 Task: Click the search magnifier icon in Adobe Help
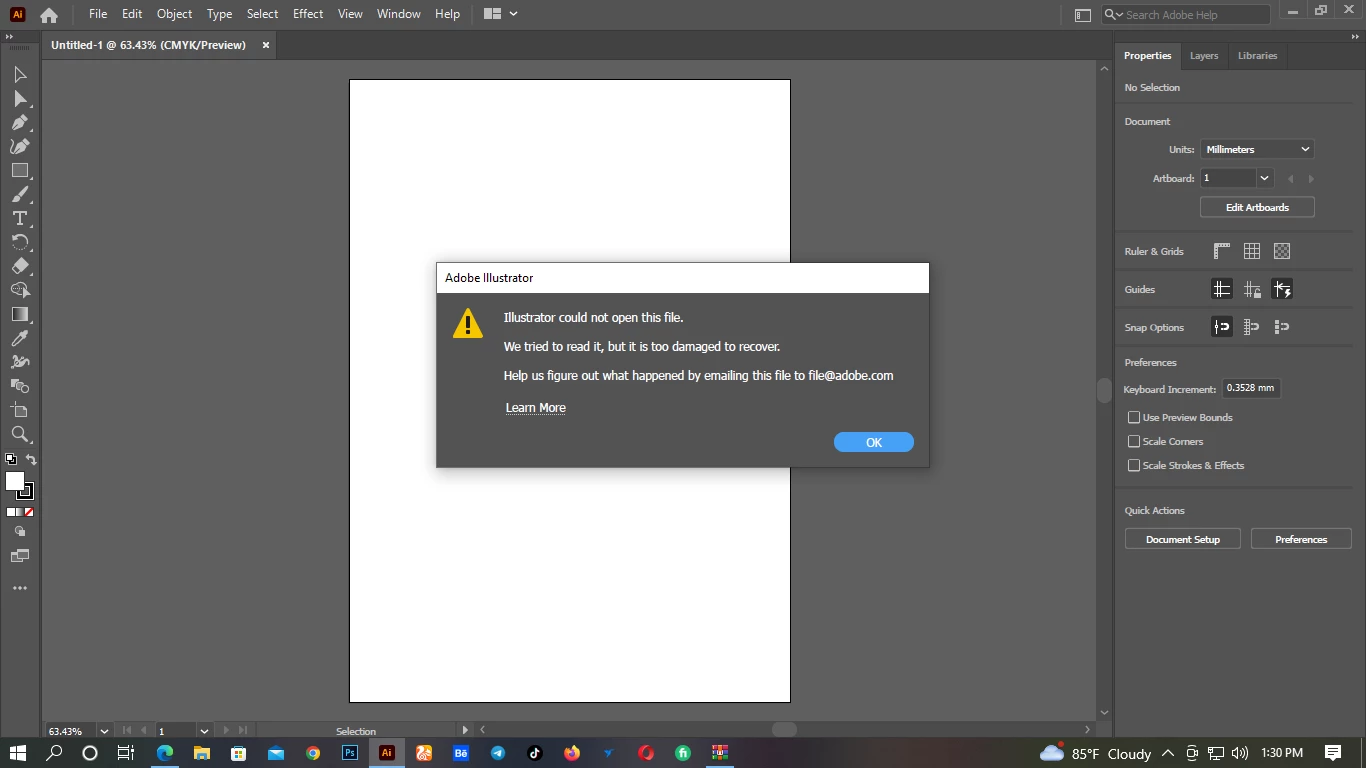1114,14
